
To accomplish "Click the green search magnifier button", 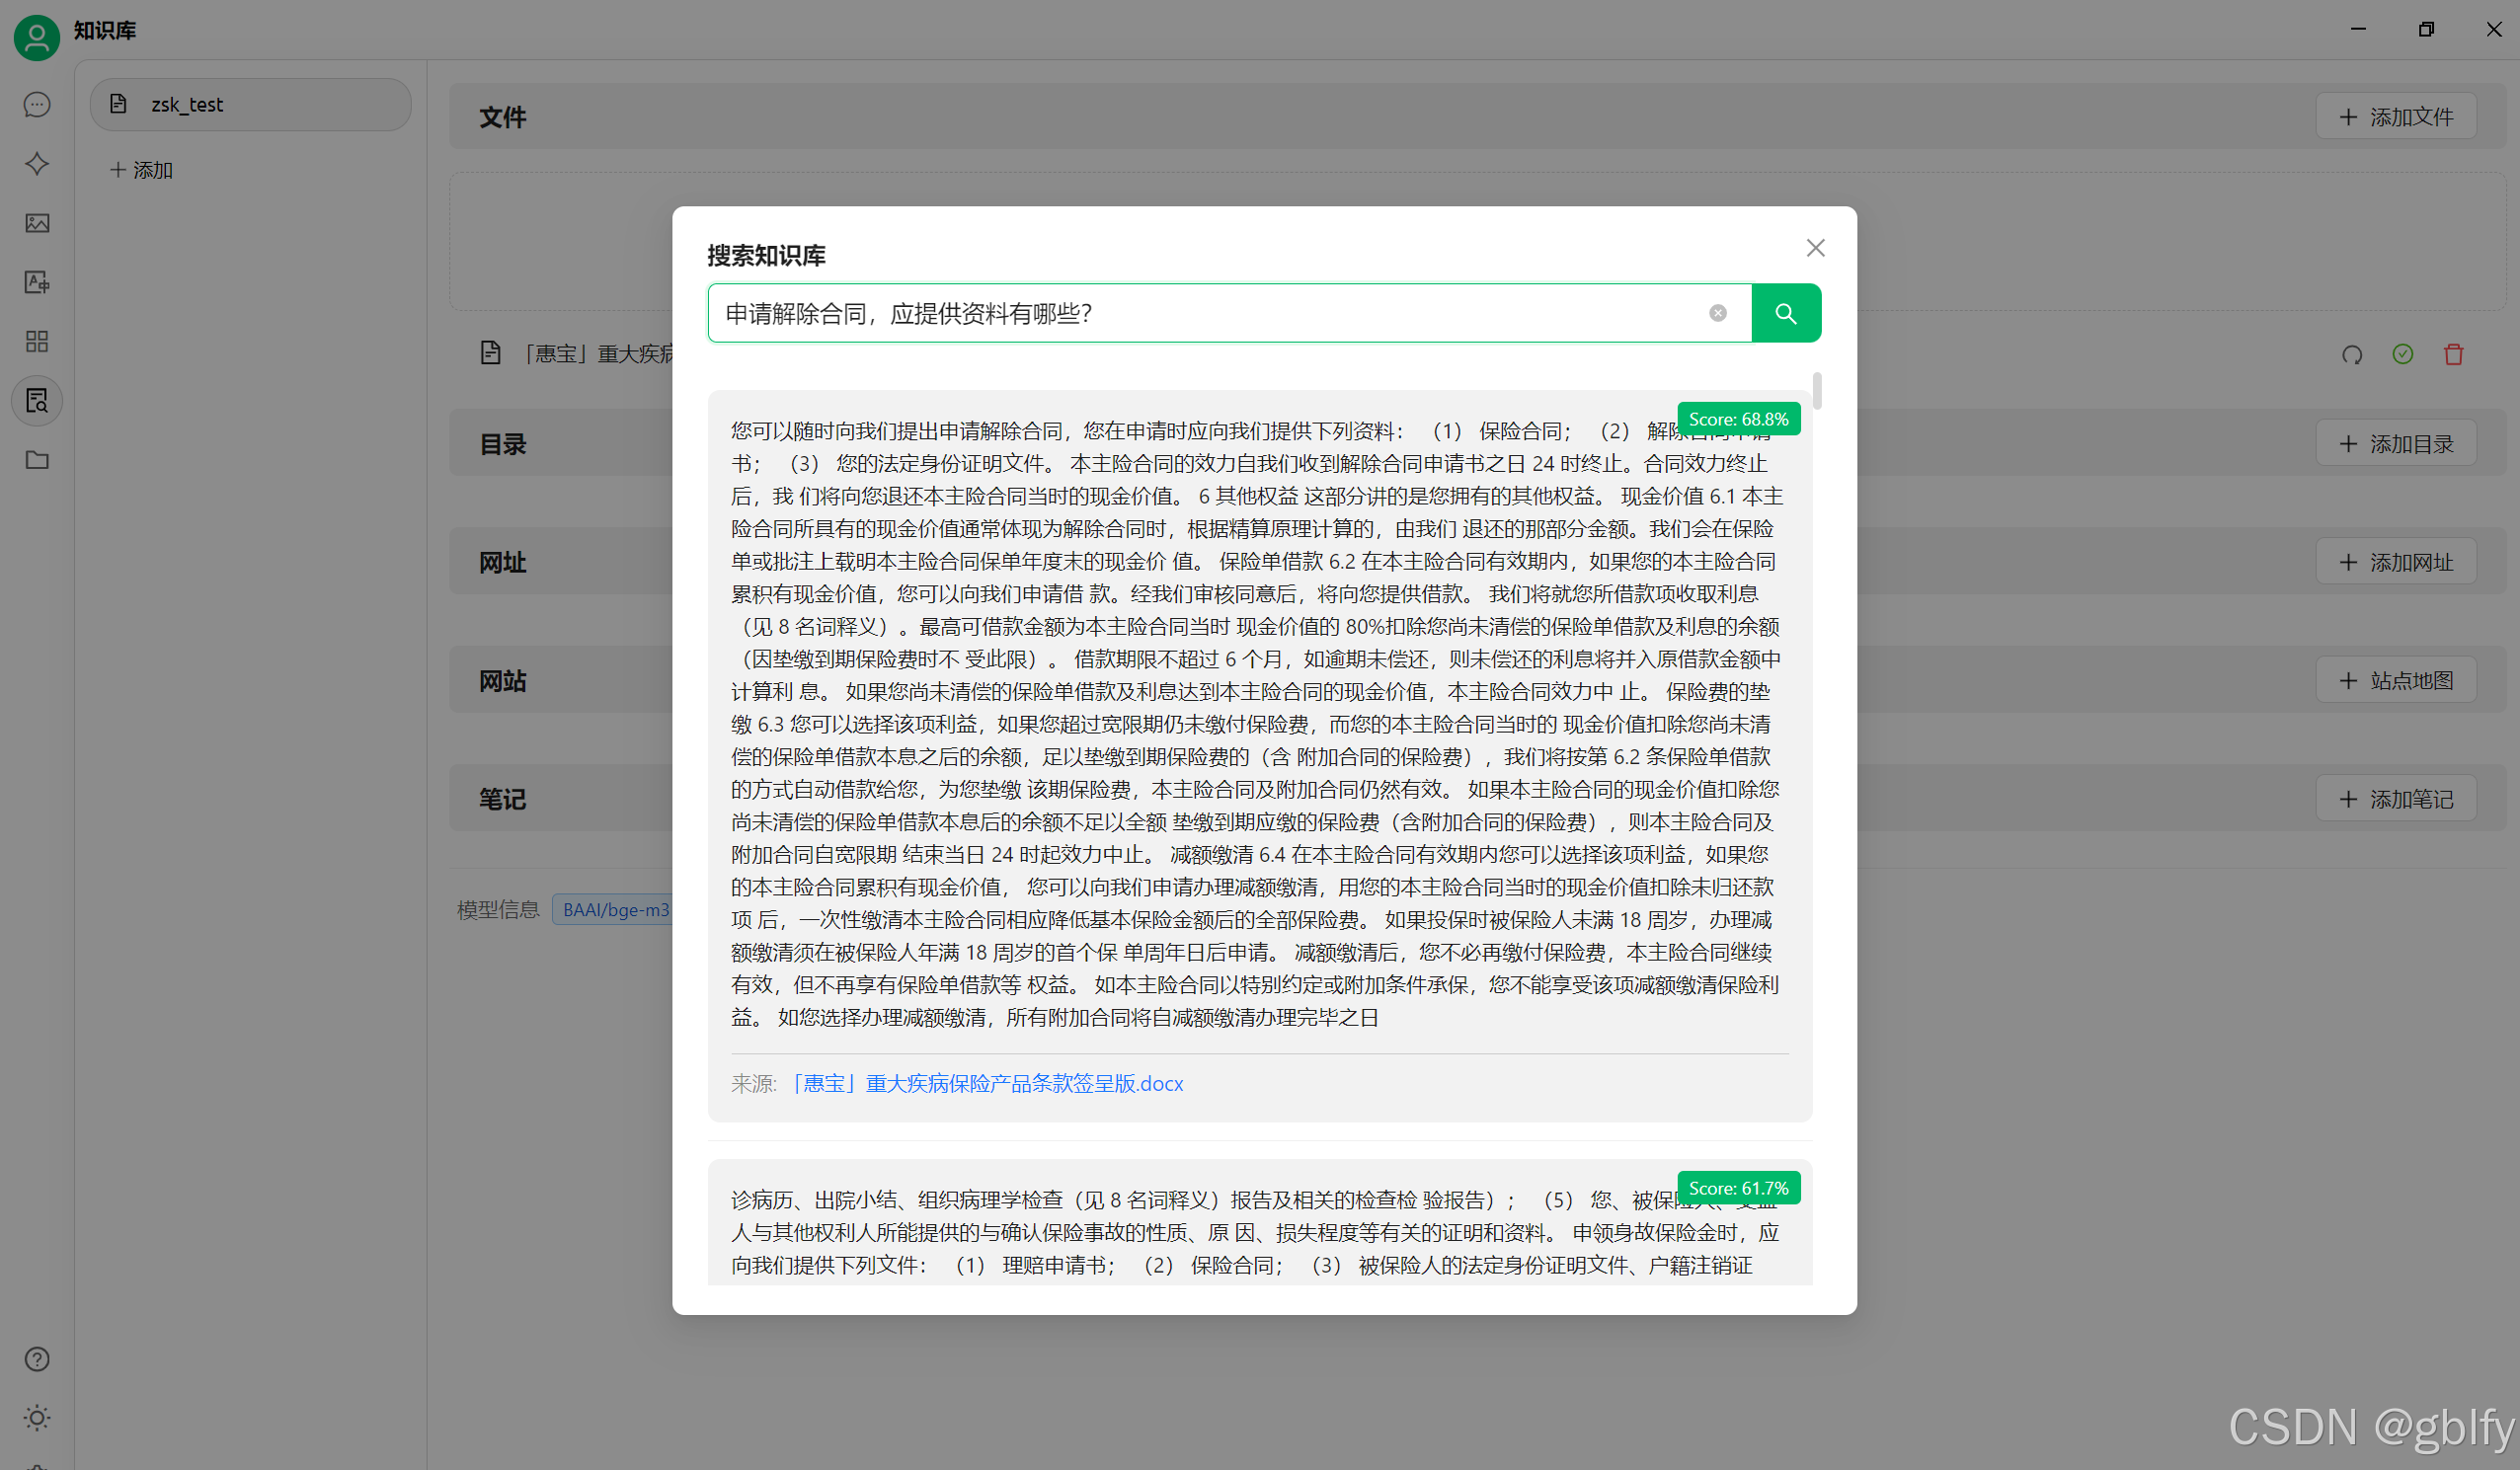I will (x=1785, y=313).
